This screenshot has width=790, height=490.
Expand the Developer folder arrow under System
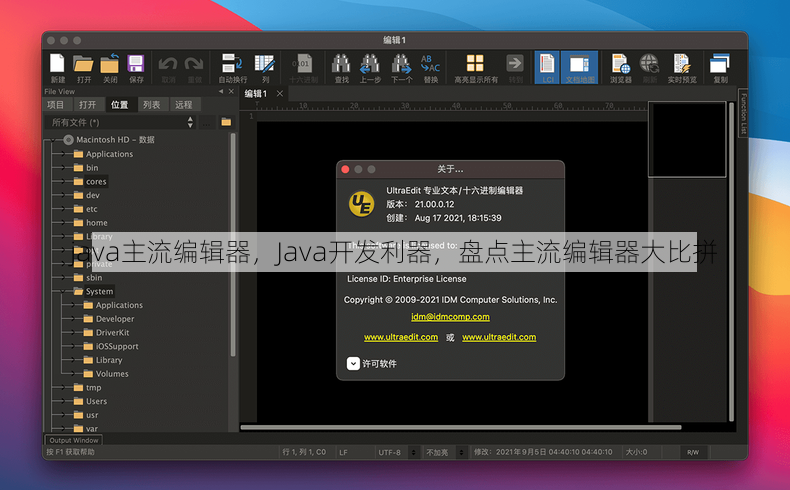(x=73, y=319)
